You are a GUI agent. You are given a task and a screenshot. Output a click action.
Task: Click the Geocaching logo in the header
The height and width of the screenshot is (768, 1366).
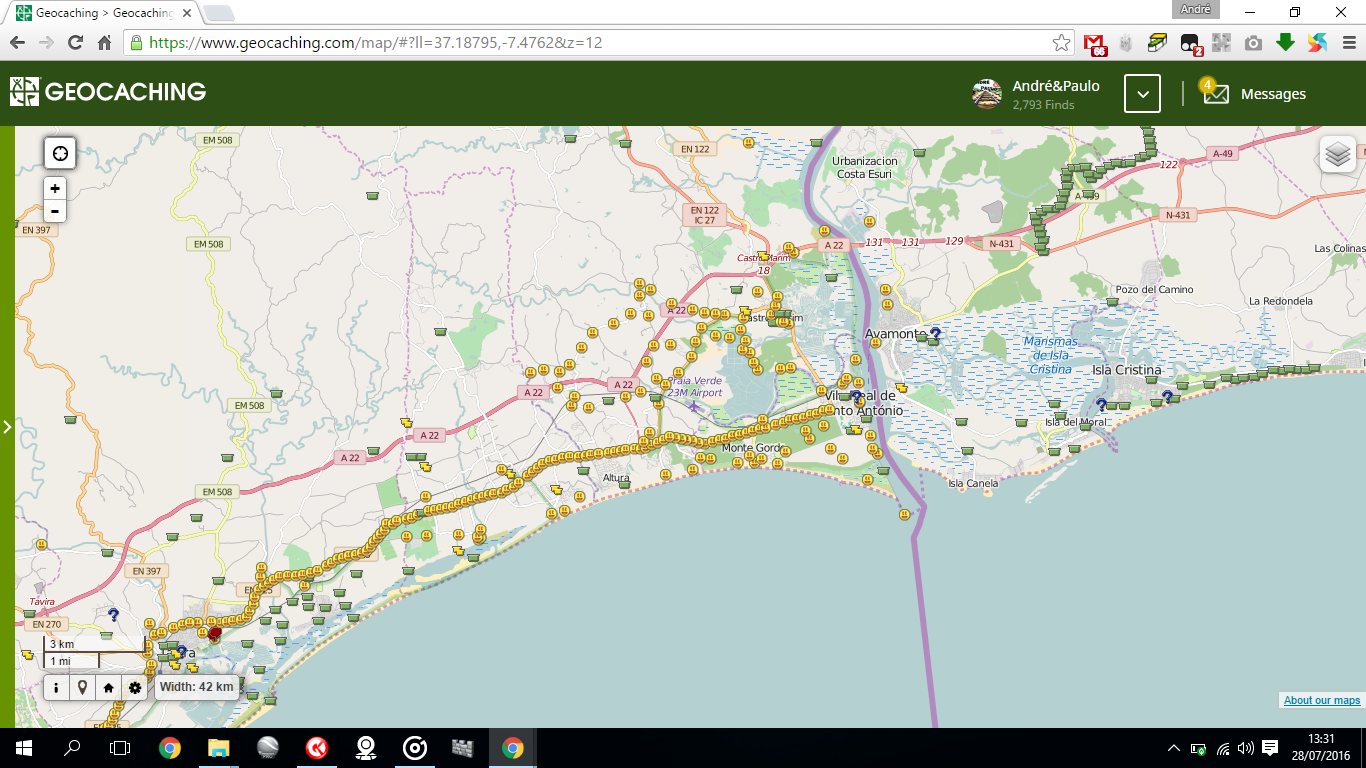(108, 92)
